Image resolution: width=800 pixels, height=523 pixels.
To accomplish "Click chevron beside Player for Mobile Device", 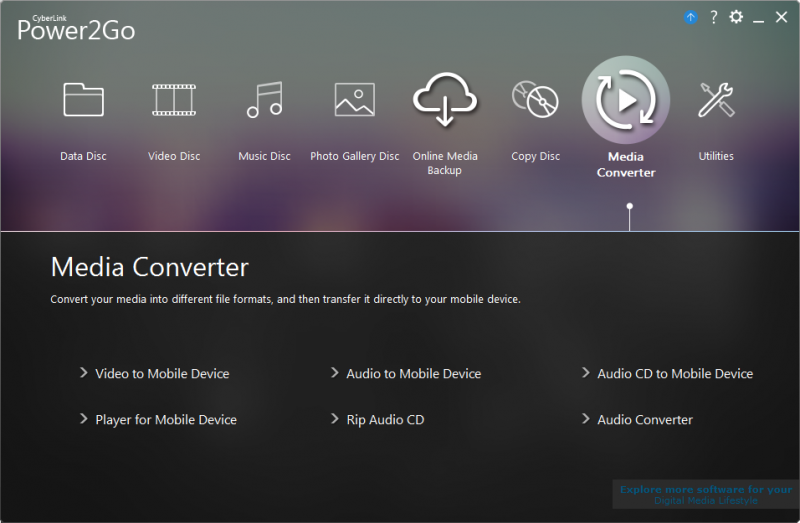I will 84,419.
